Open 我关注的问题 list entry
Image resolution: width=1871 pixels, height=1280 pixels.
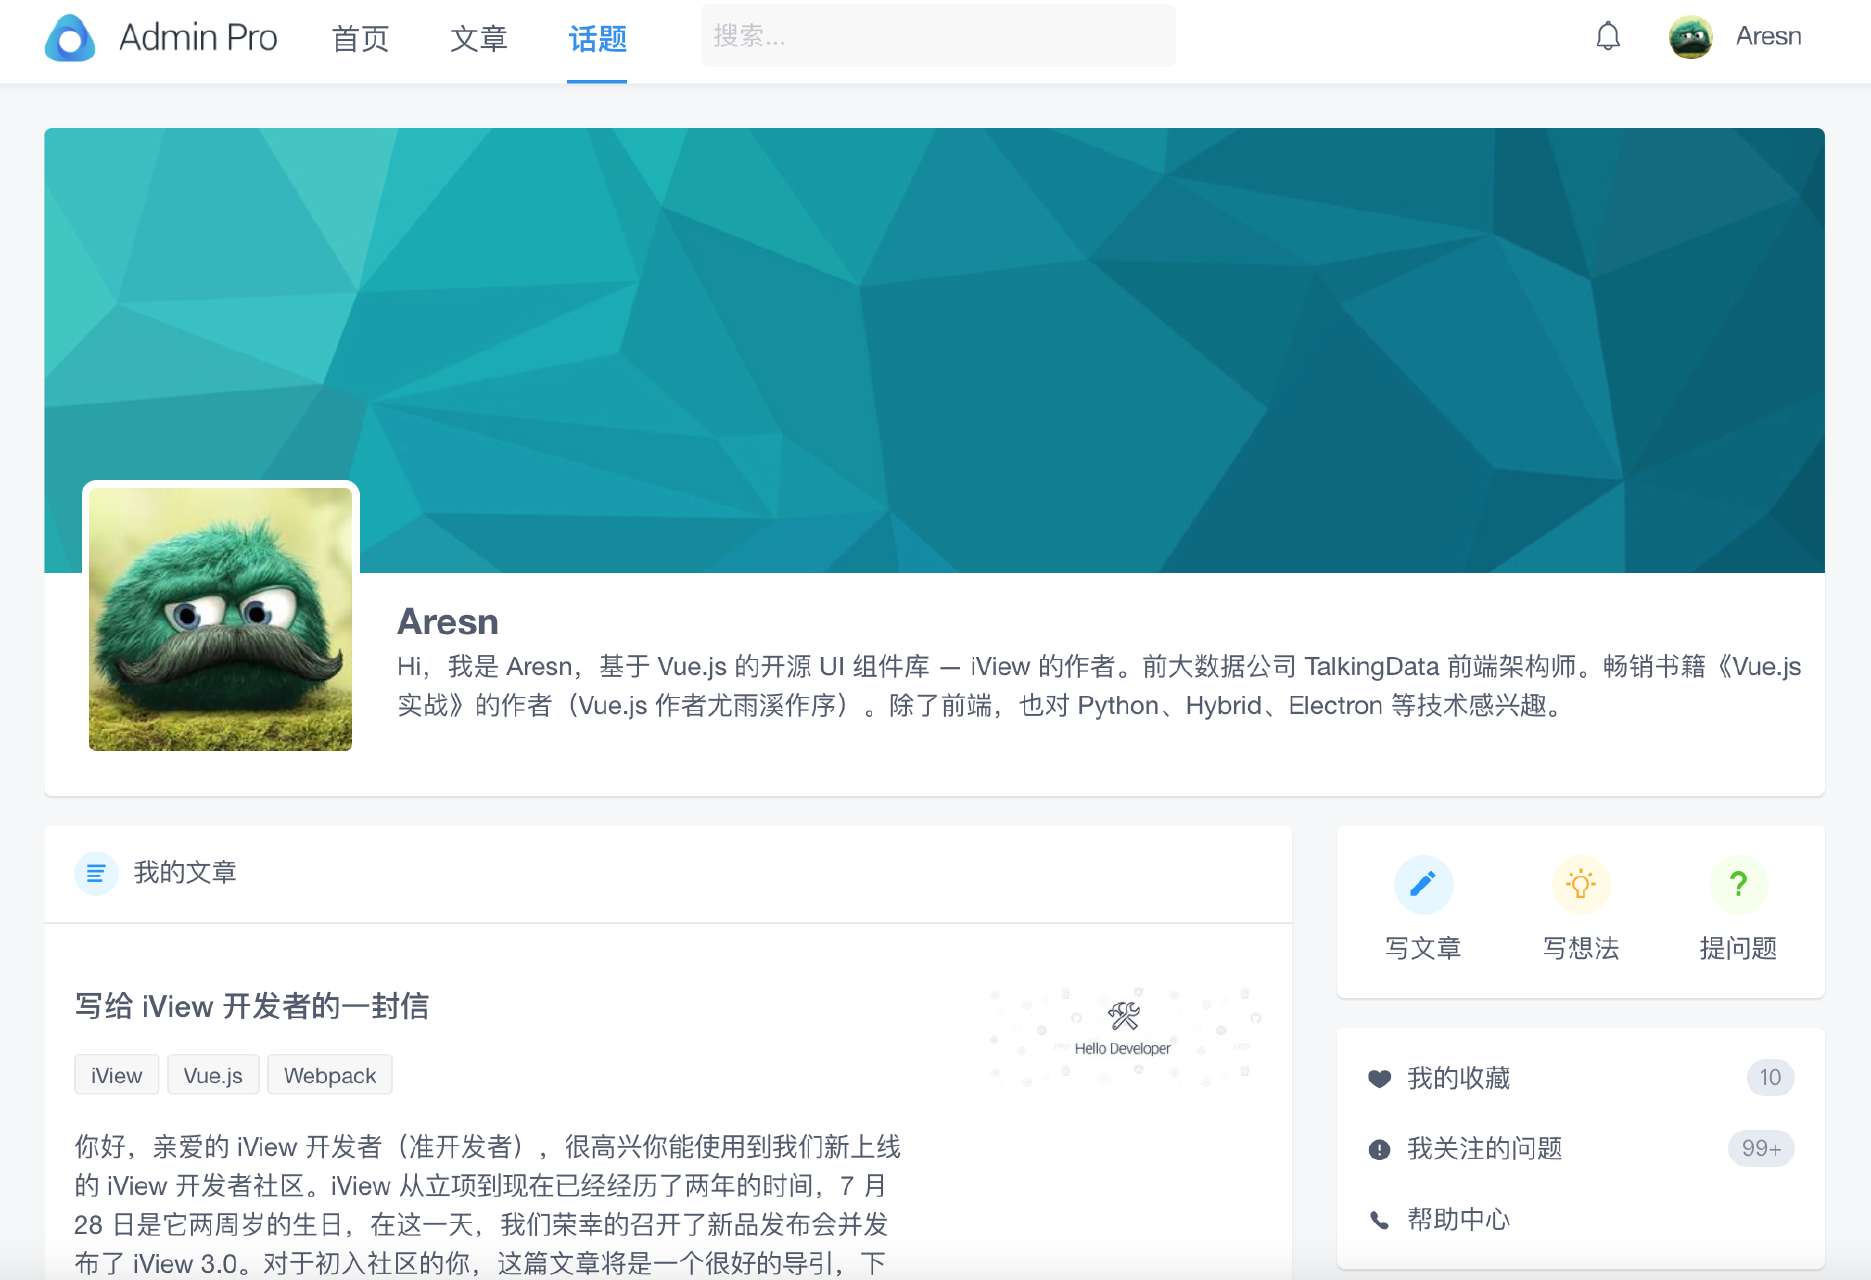point(1581,1149)
